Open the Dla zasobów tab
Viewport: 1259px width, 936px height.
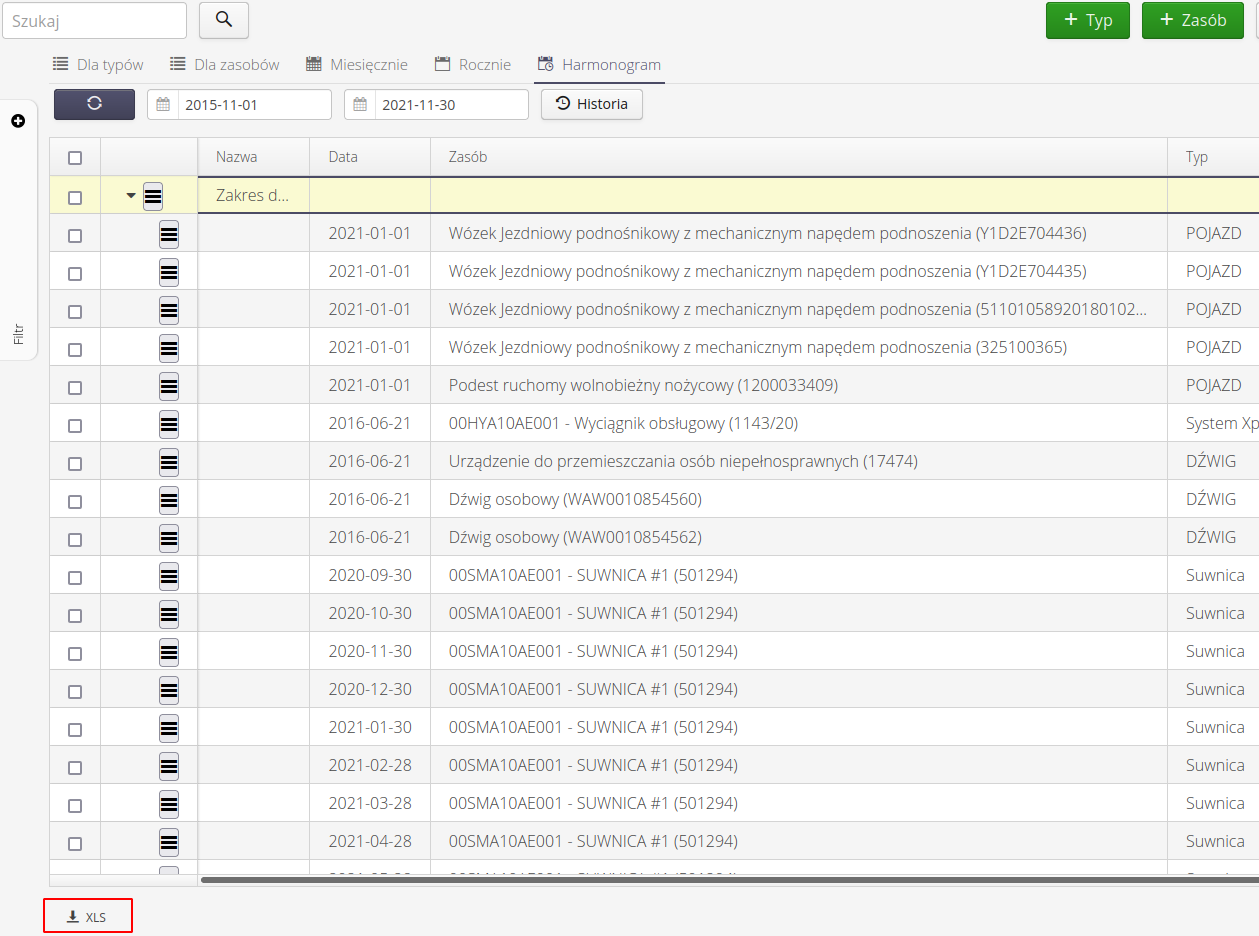[224, 65]
